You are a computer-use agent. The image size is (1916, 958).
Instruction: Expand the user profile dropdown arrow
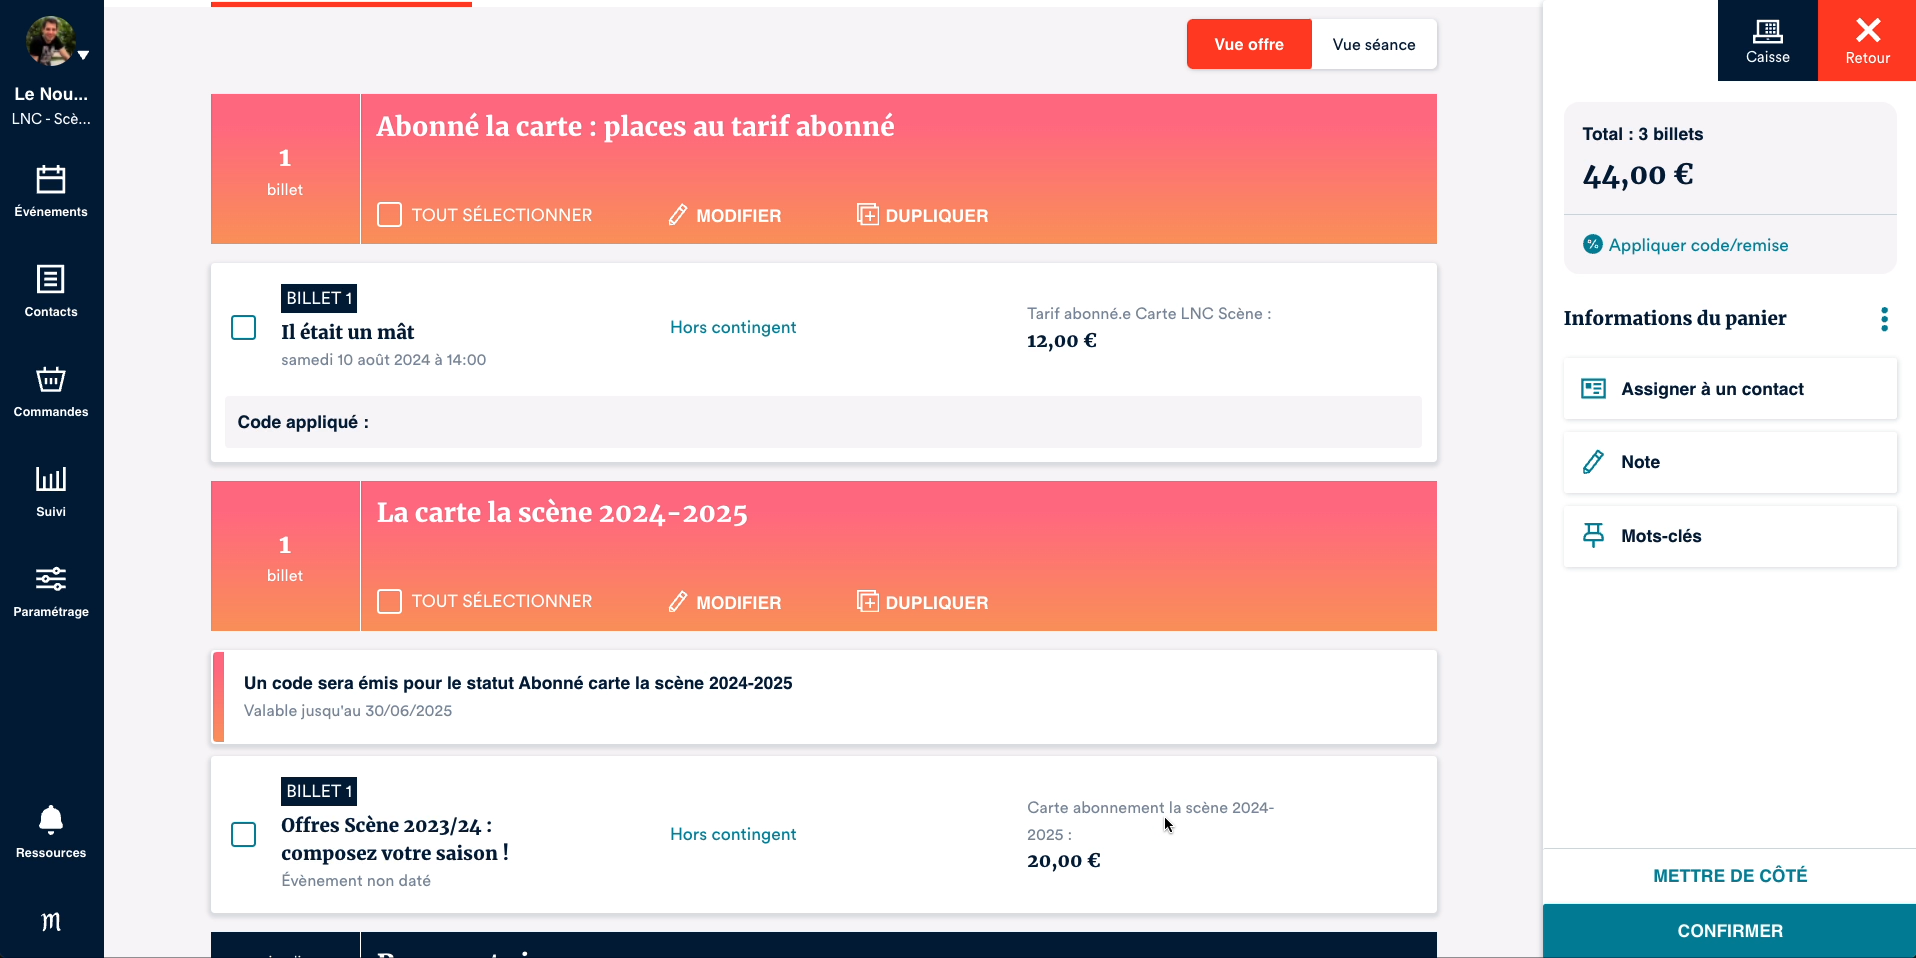point(84,56)
